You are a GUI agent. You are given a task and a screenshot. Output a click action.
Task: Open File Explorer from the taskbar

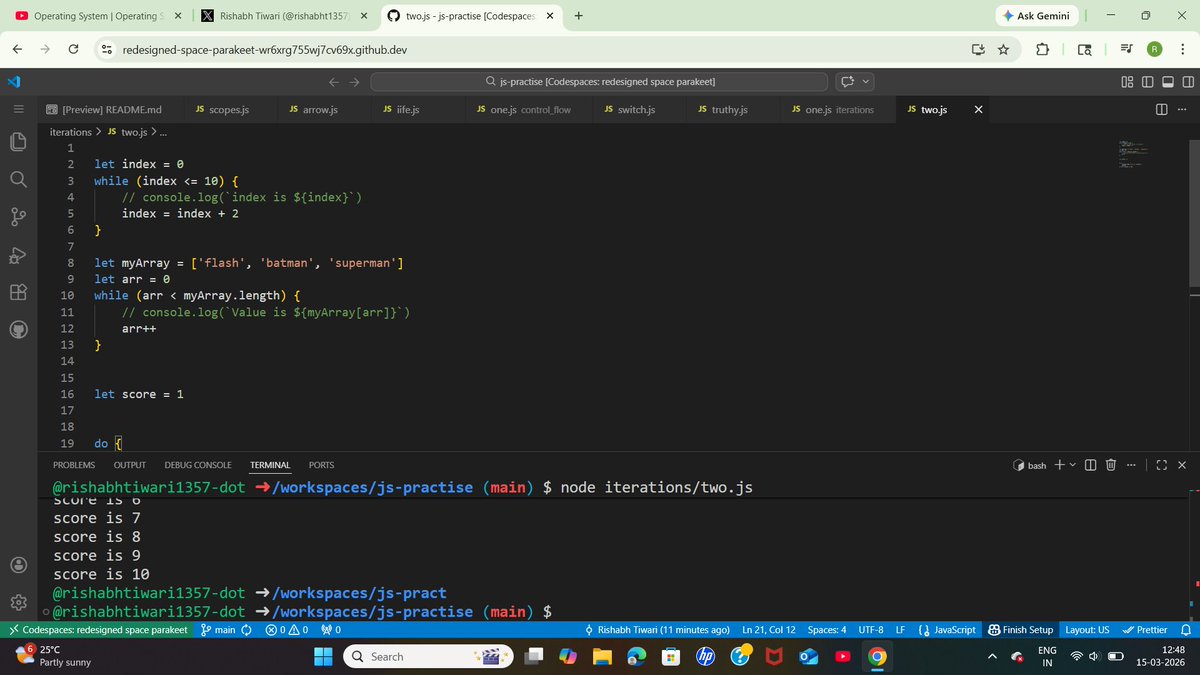601,657
